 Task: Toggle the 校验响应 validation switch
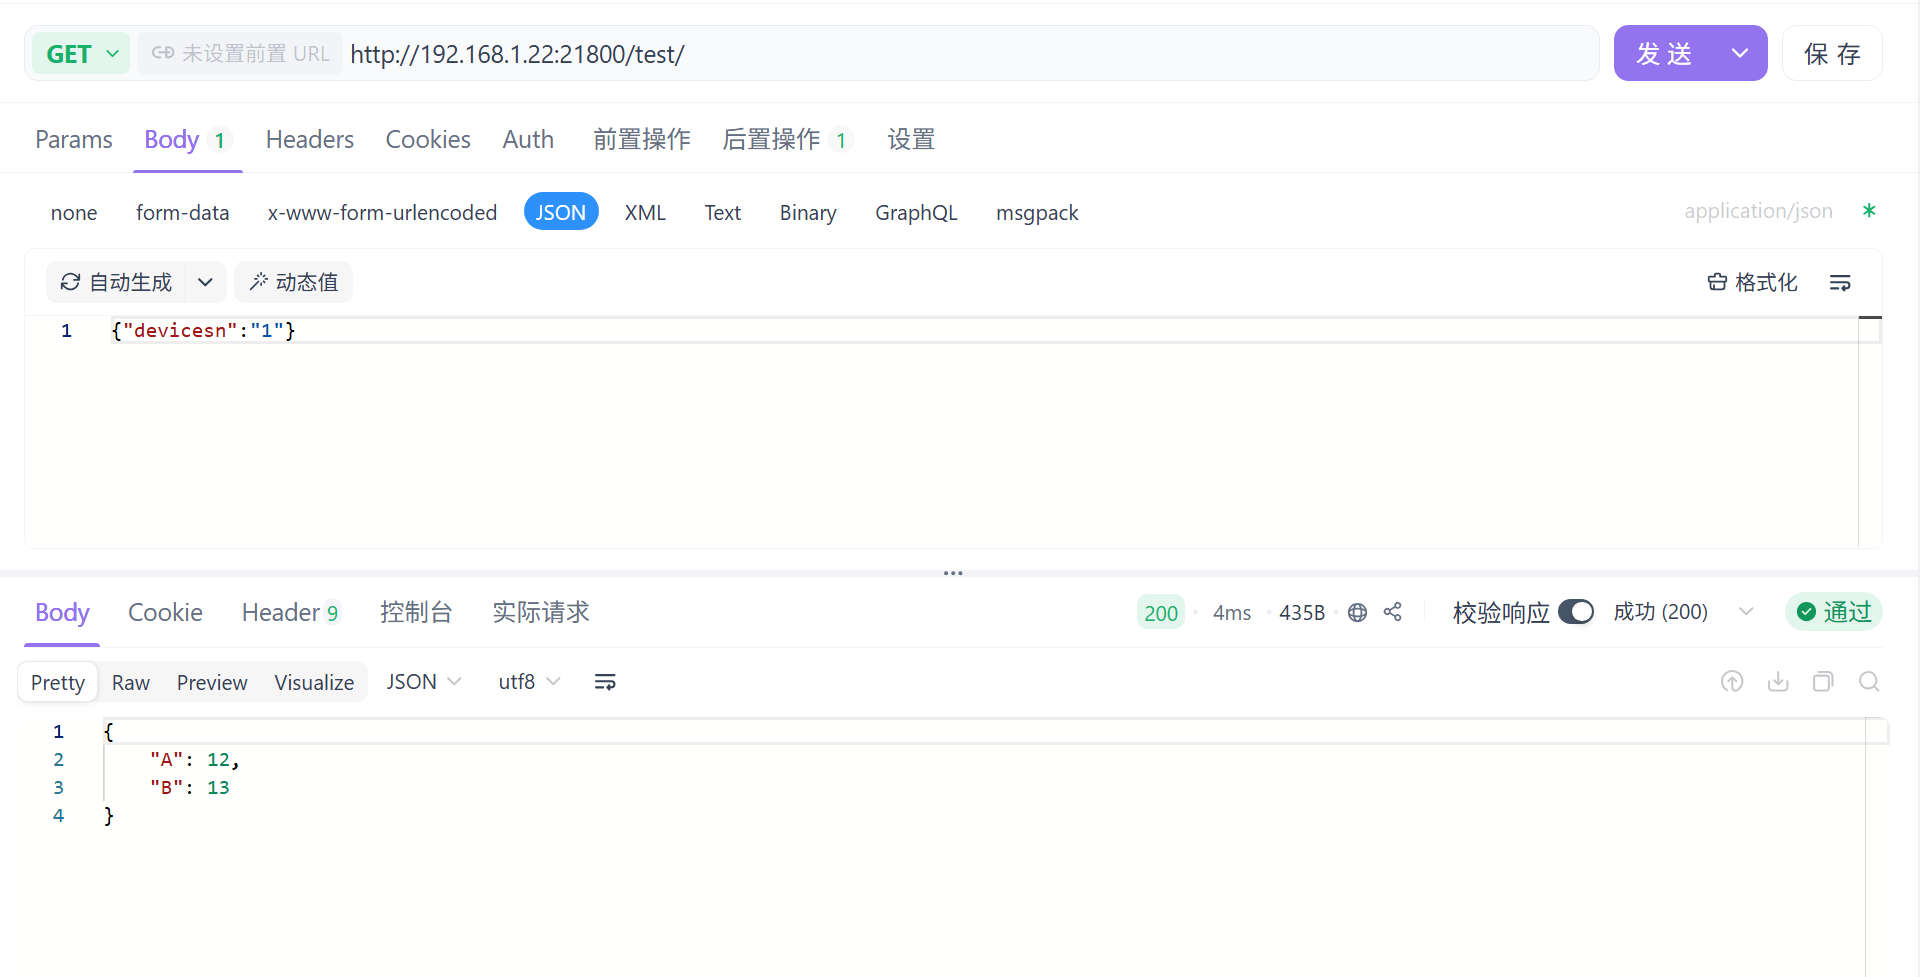pos(1576,612)
